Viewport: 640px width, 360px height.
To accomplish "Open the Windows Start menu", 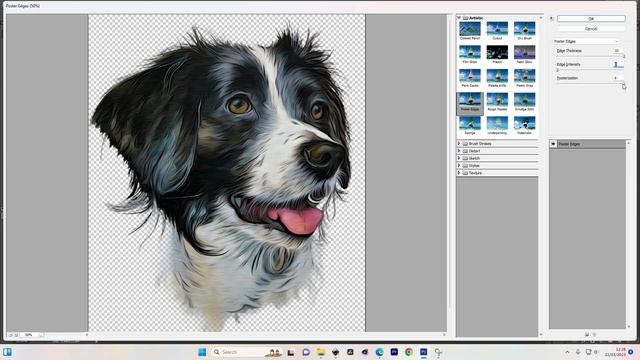I will point(202,352).
